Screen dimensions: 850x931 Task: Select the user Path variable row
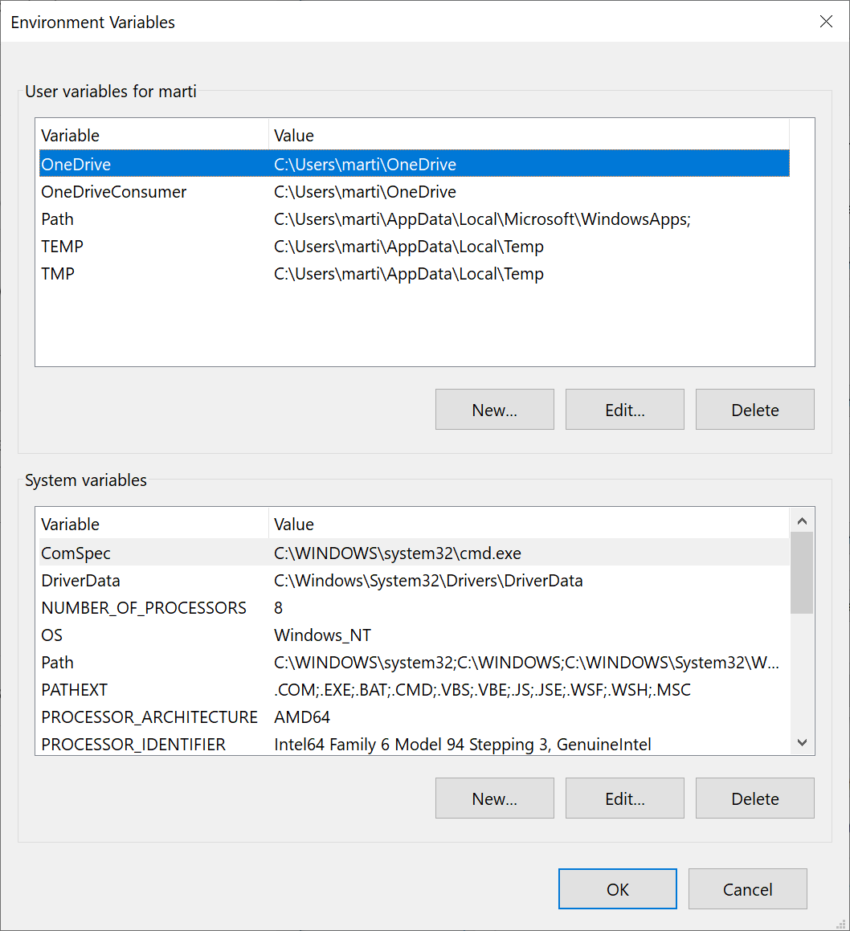(58, 219)
